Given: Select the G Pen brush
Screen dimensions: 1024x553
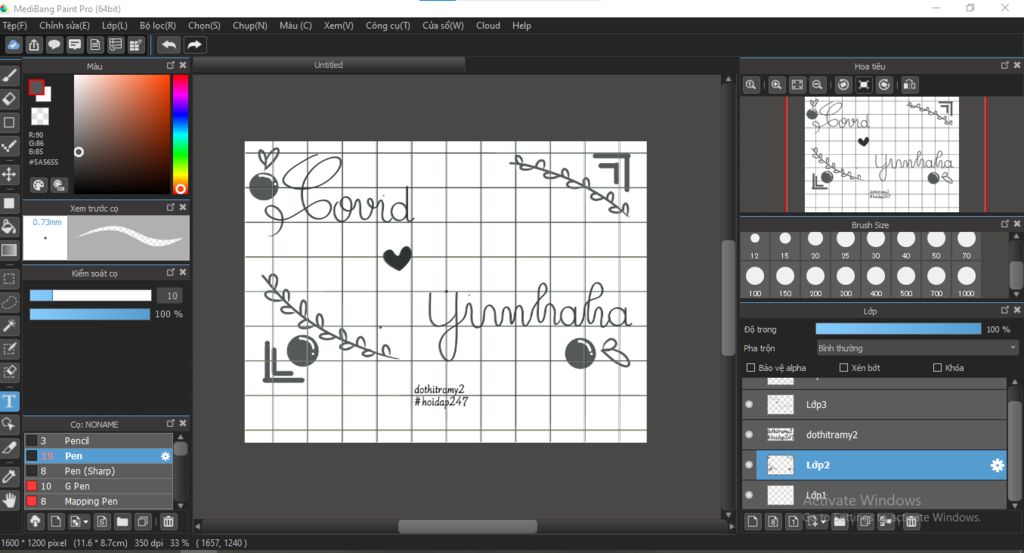Looking at the screenshot, I should (99, 486).
